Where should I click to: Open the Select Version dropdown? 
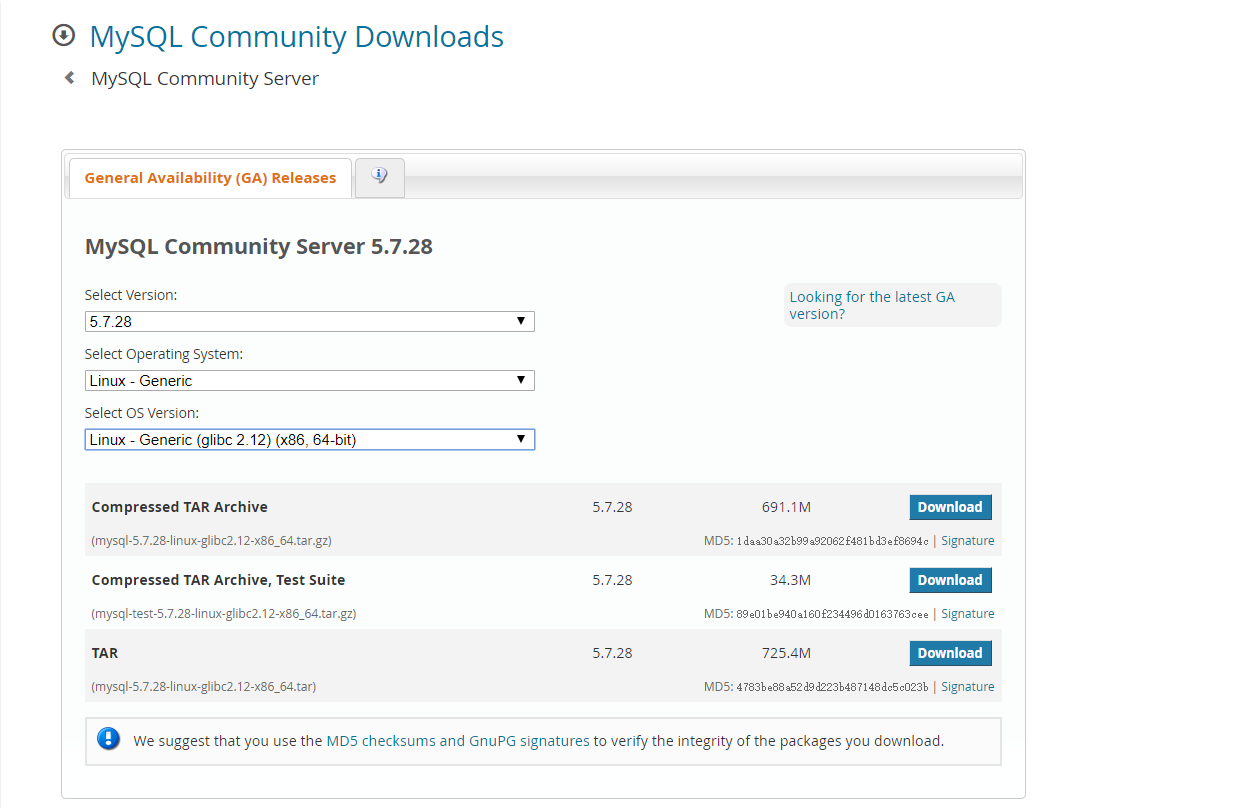tap(309, 321)
